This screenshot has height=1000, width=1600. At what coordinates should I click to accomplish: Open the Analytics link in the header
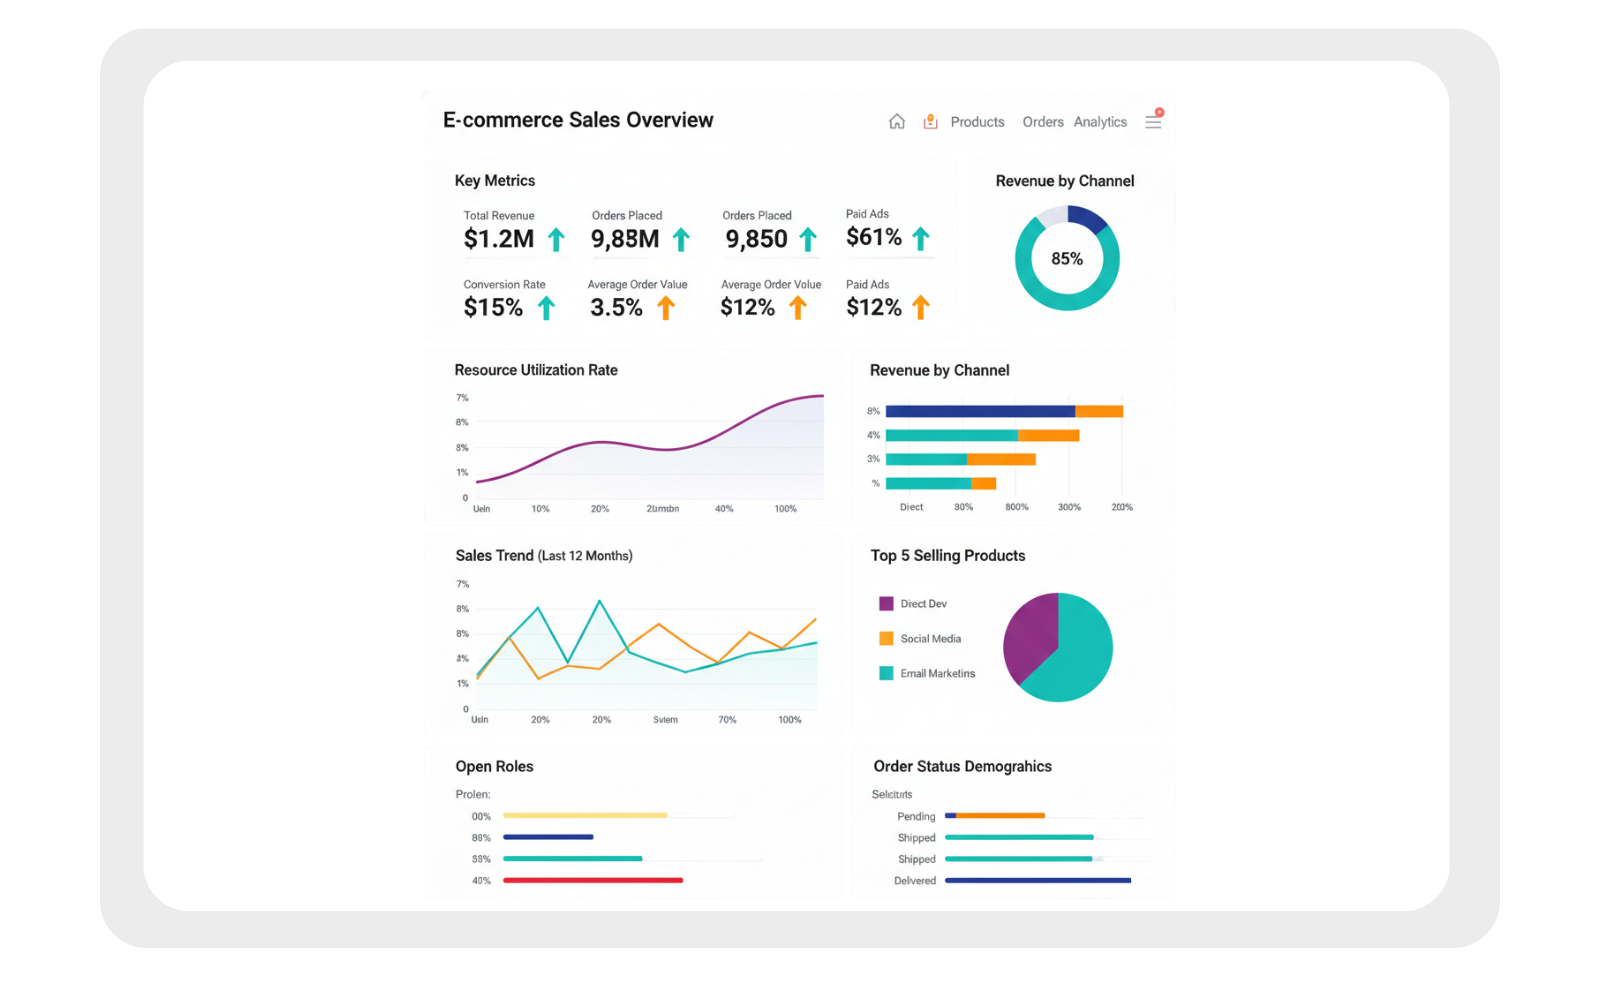(1100, 122)
